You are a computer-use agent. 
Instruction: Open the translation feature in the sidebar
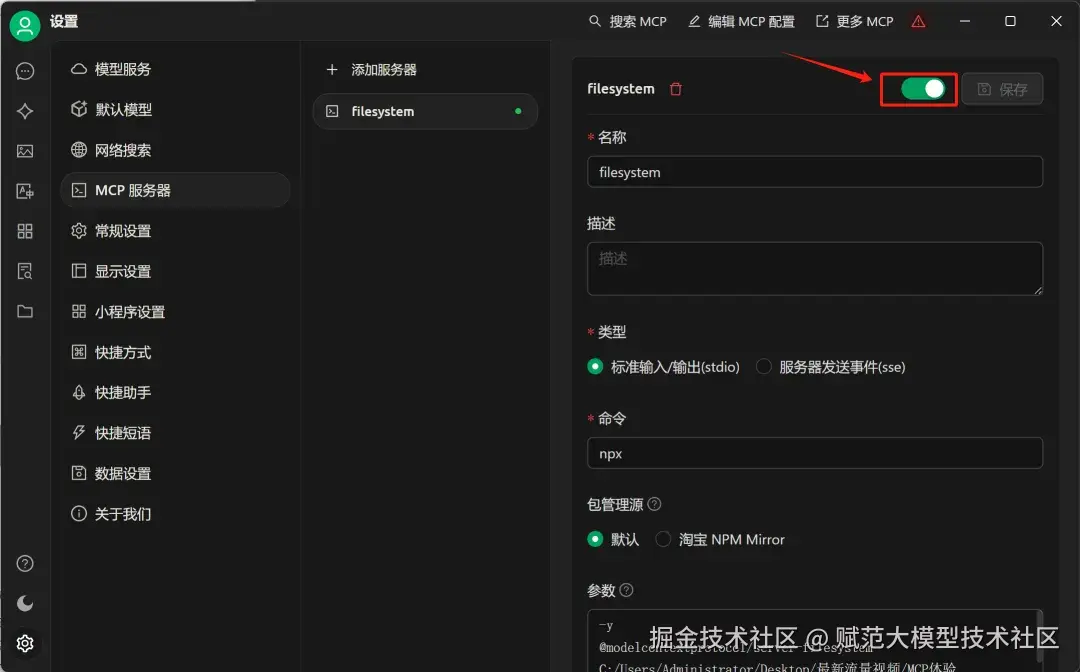tap(25, 191)
